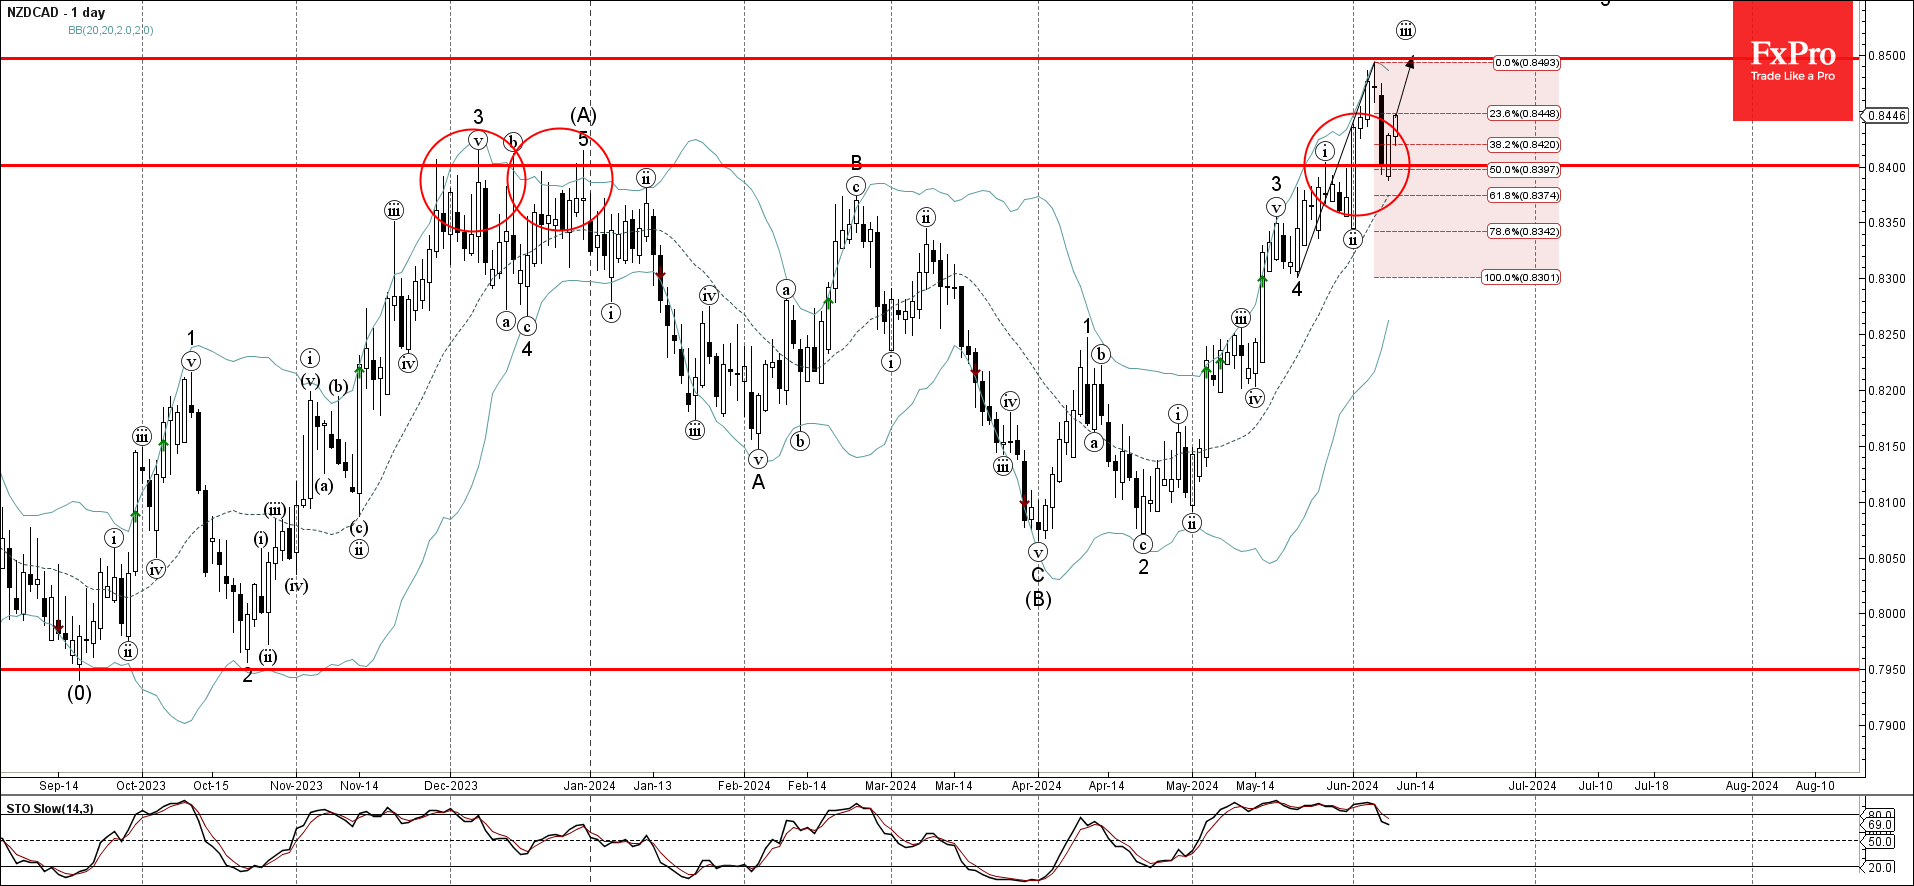Click the 0.8500 price axis label
1914x886 pixels.
pos(1886,56)
